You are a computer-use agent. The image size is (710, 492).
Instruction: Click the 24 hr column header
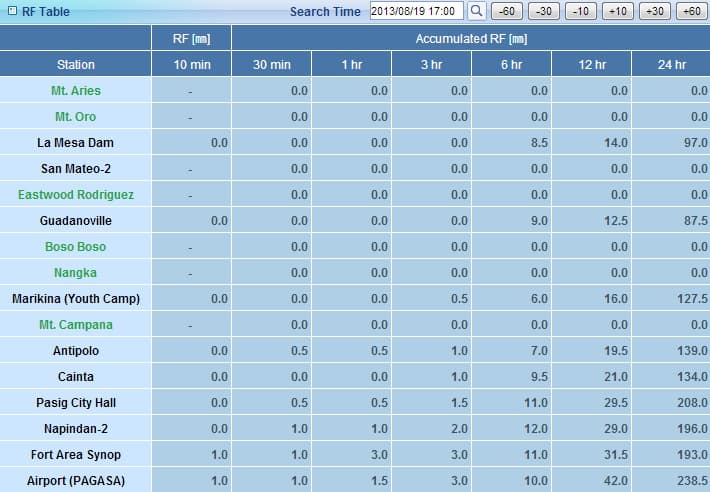(671, 65)
